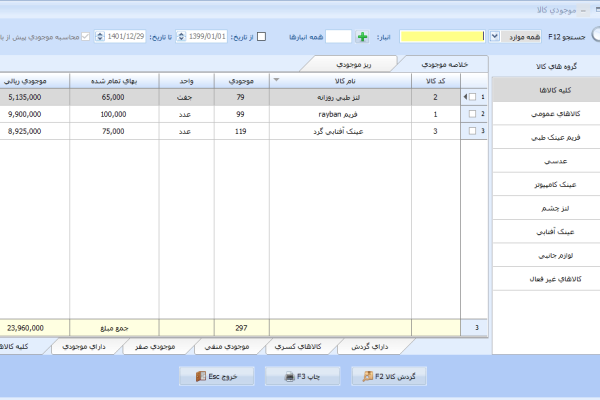Select کلیه کالاها product group
600x400 pixels.
(x=546, y=90)
